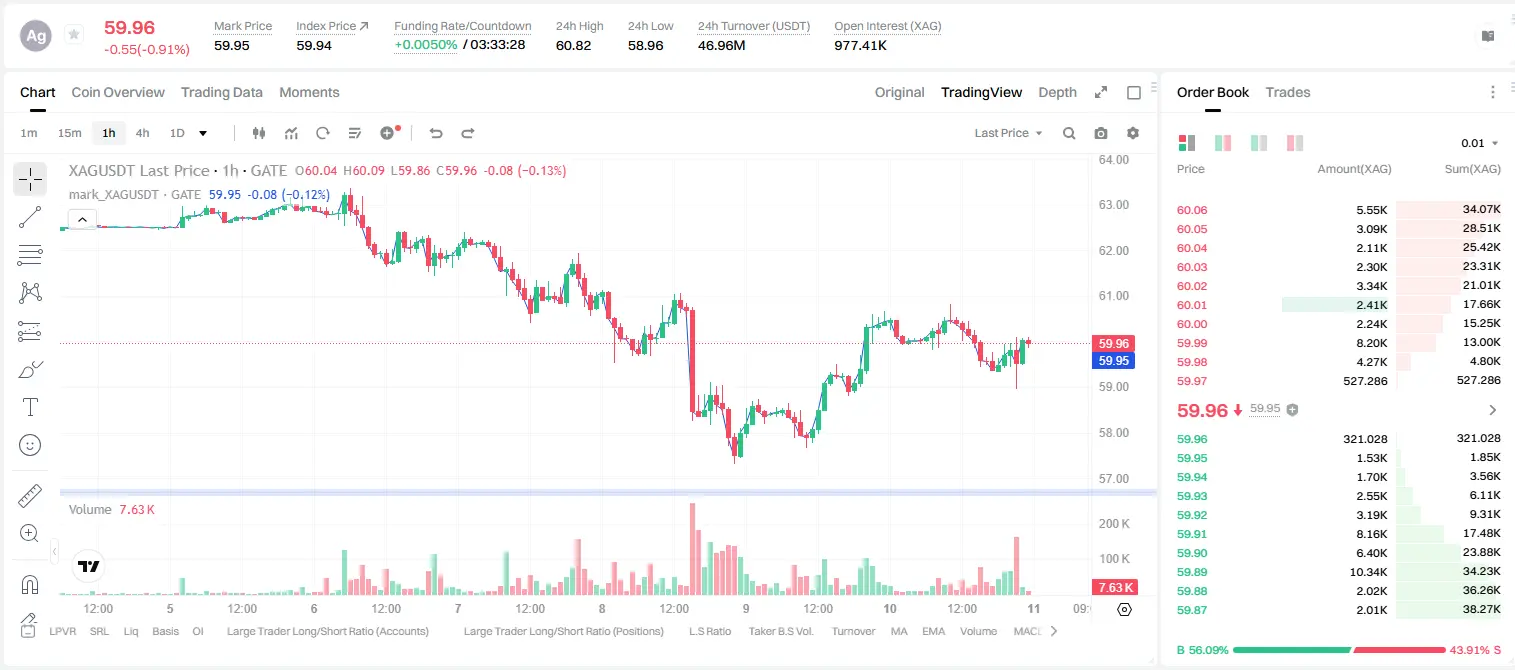Undo the last chart action
1515x670 pixels.
435,133
